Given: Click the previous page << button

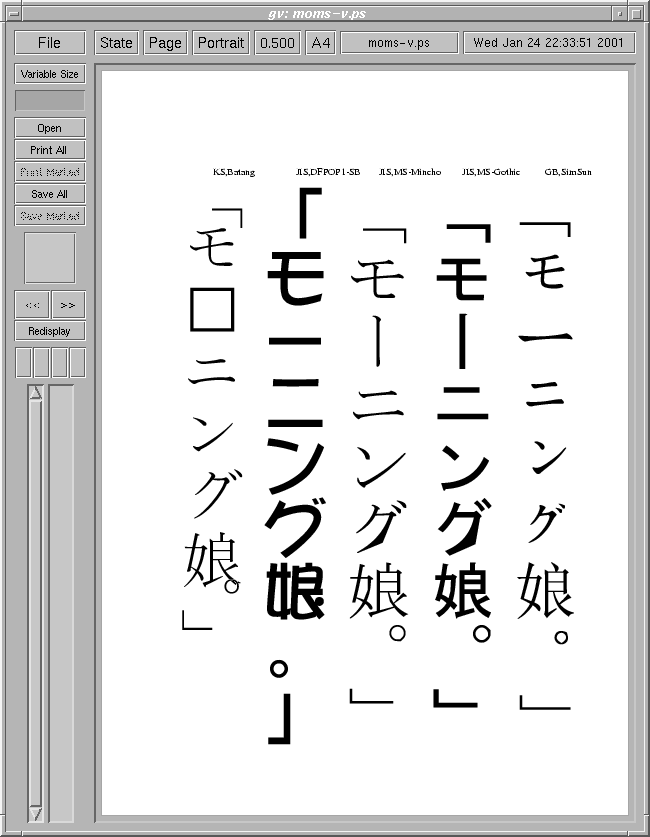Looking at the screenshot, I should [x=32, y=305].
